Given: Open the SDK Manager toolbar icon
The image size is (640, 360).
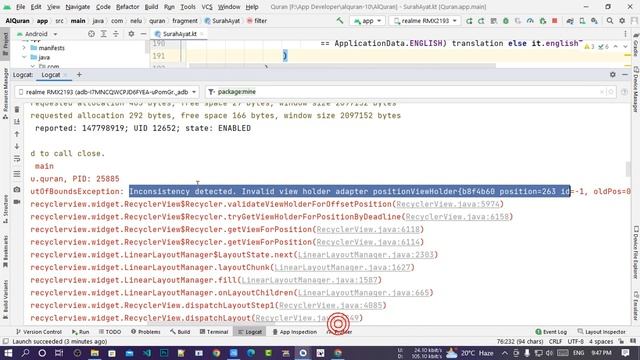Looking at the screenshot, I should (x=594, y=20).
